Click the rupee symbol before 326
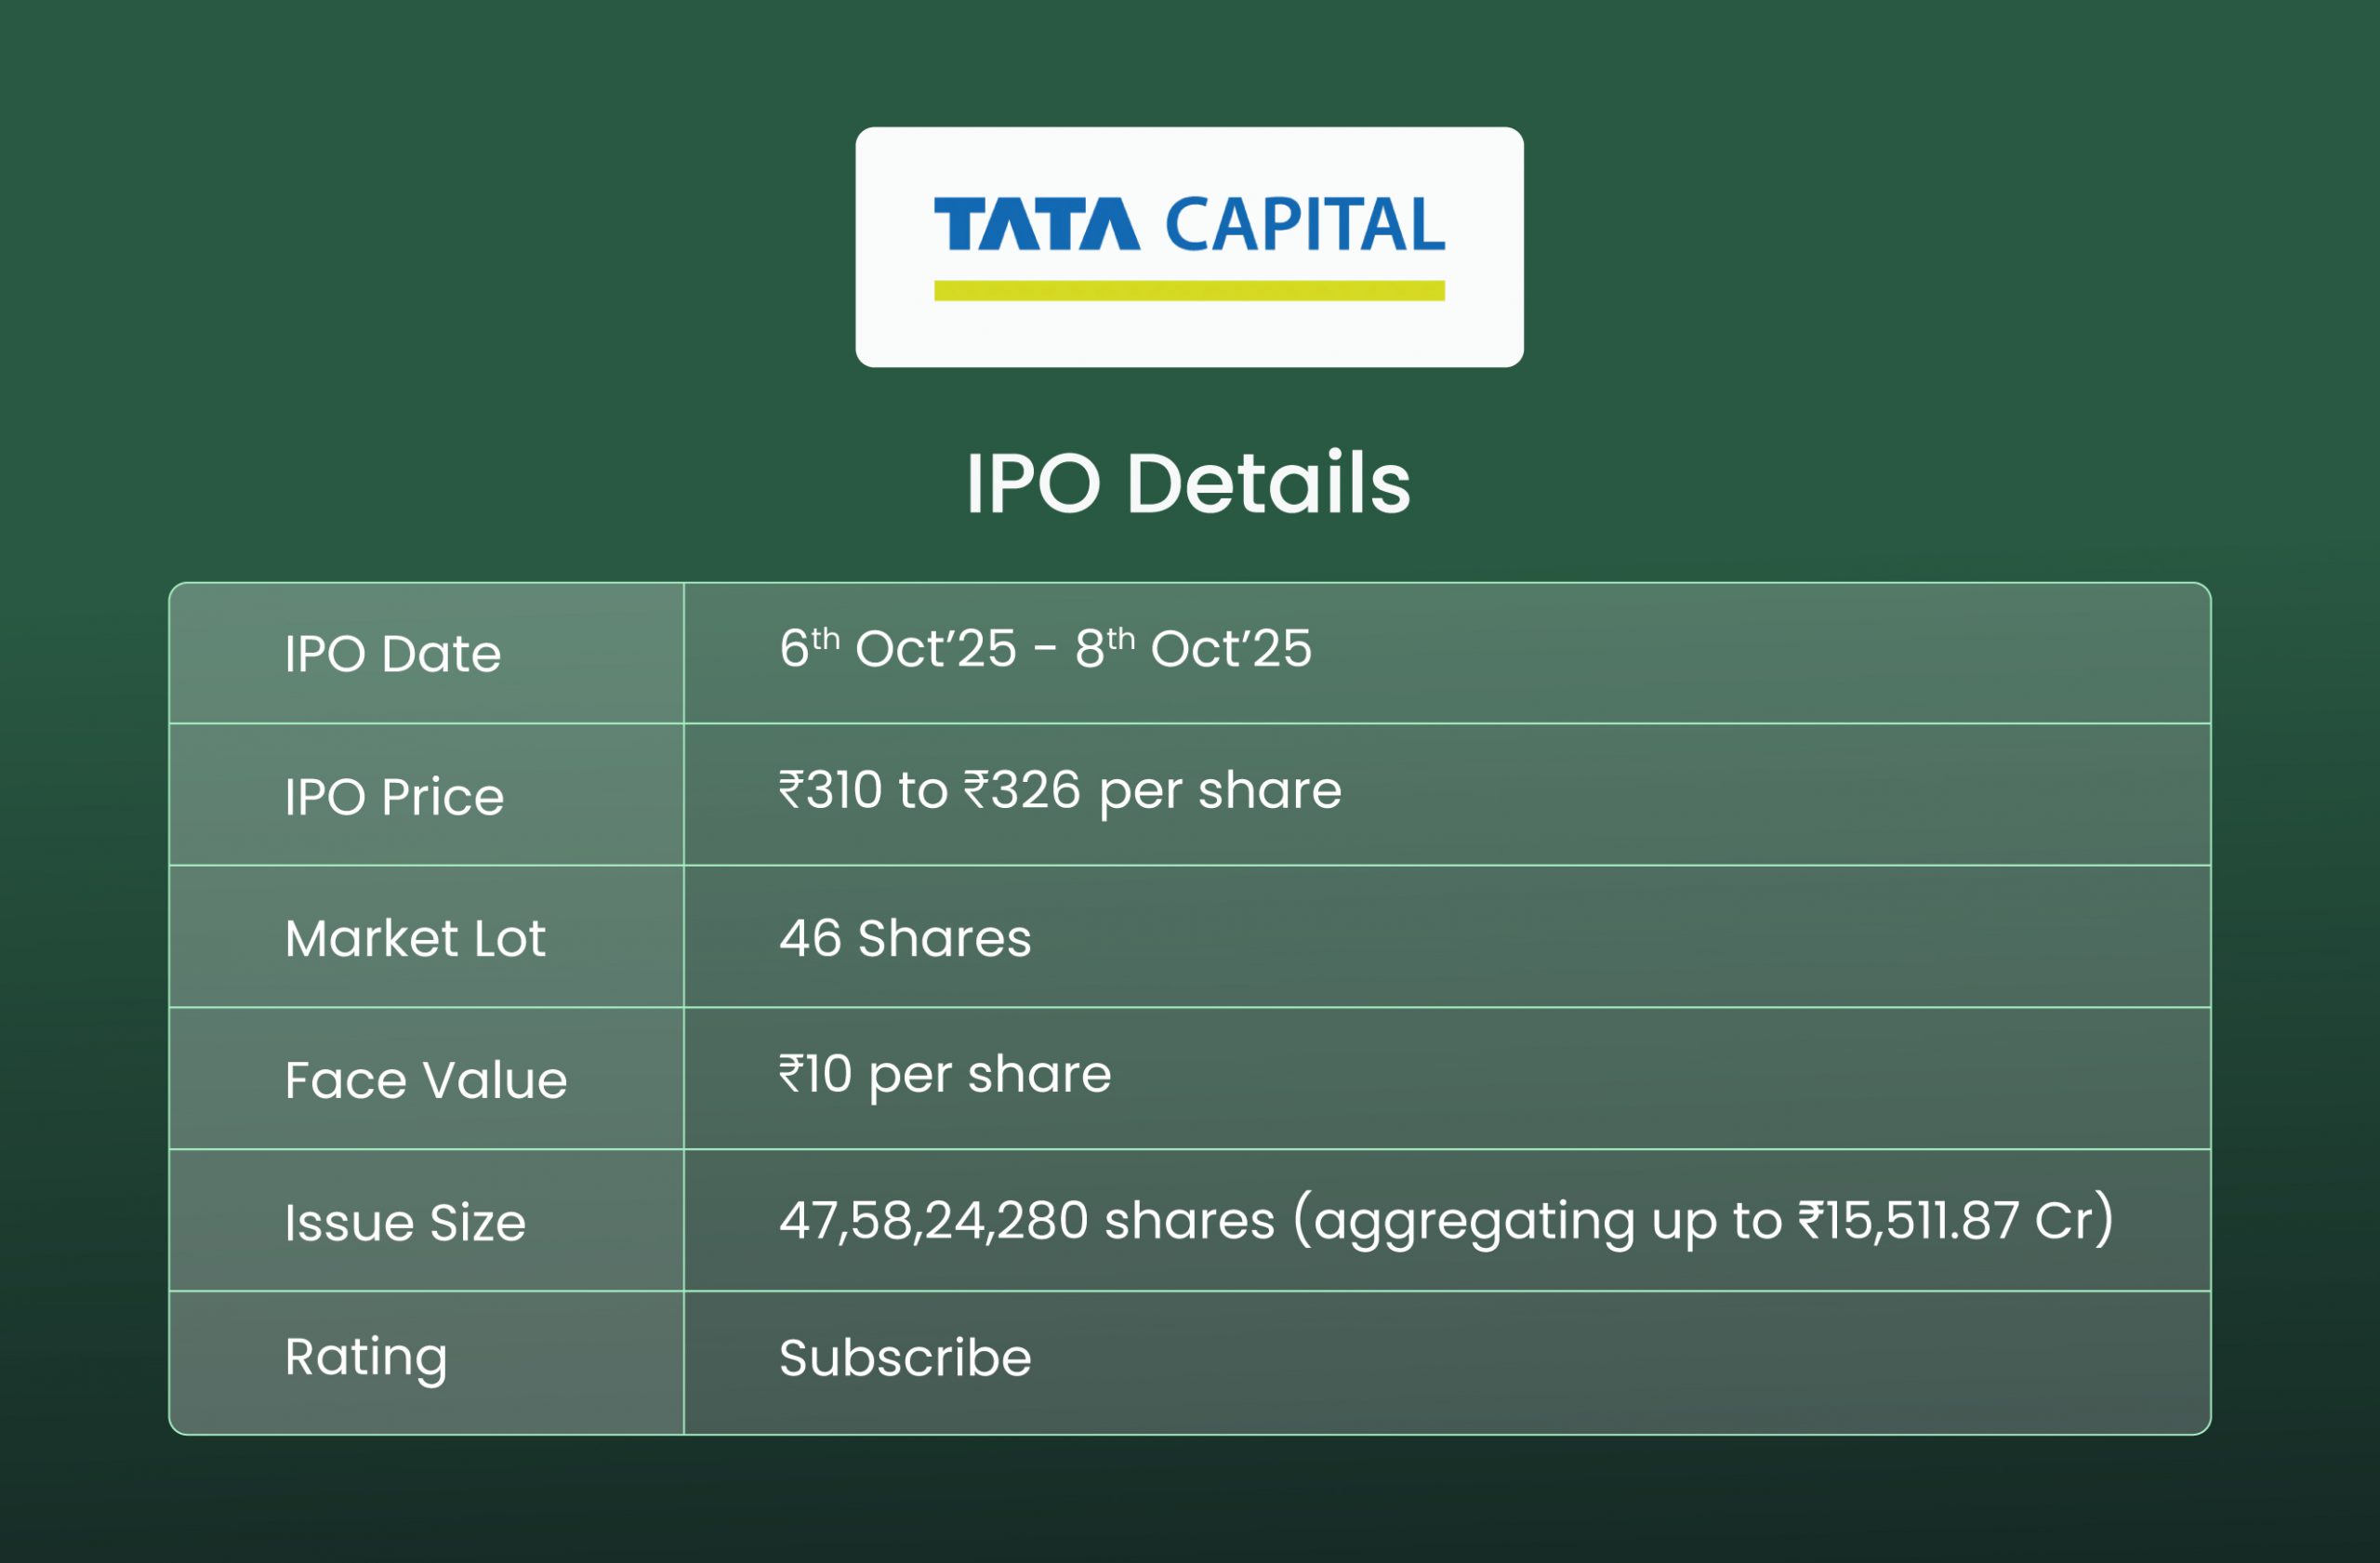Image resolution: width=2380 pixels, height=1563 pixels. (976, 788)
